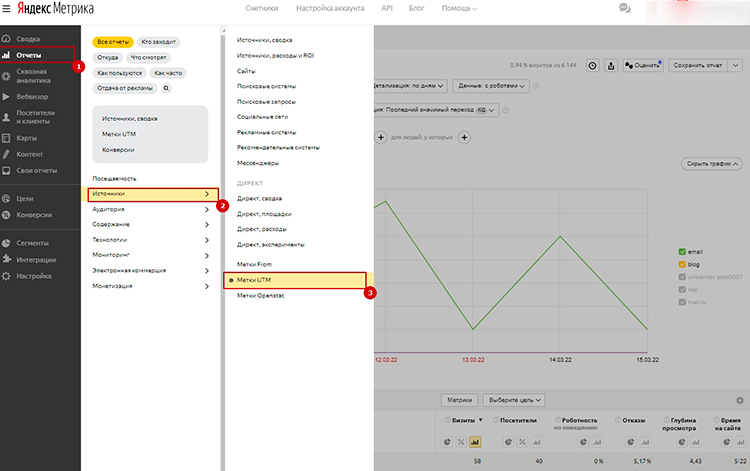Screen dimensions: 750x471
Task: Click the clock history icon above the chart
Action: point(592,65)
